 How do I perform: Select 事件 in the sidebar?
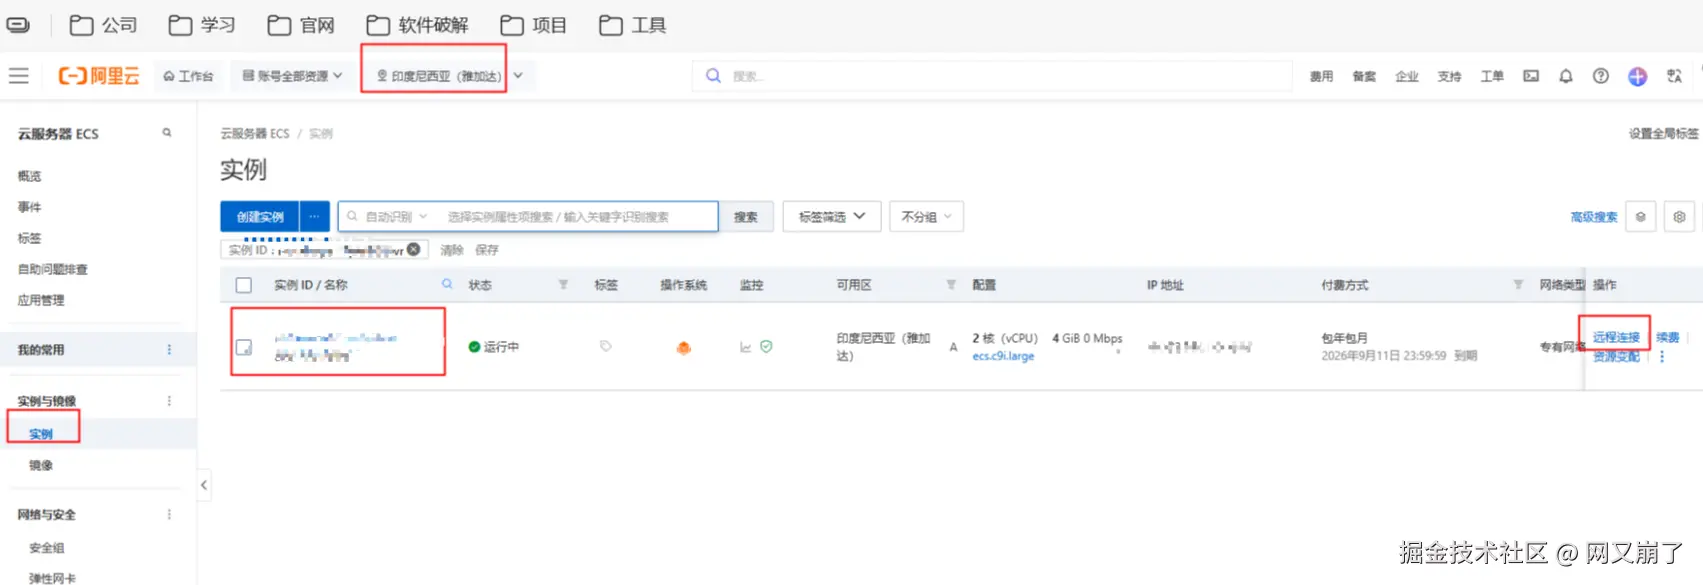click(30, 207)
